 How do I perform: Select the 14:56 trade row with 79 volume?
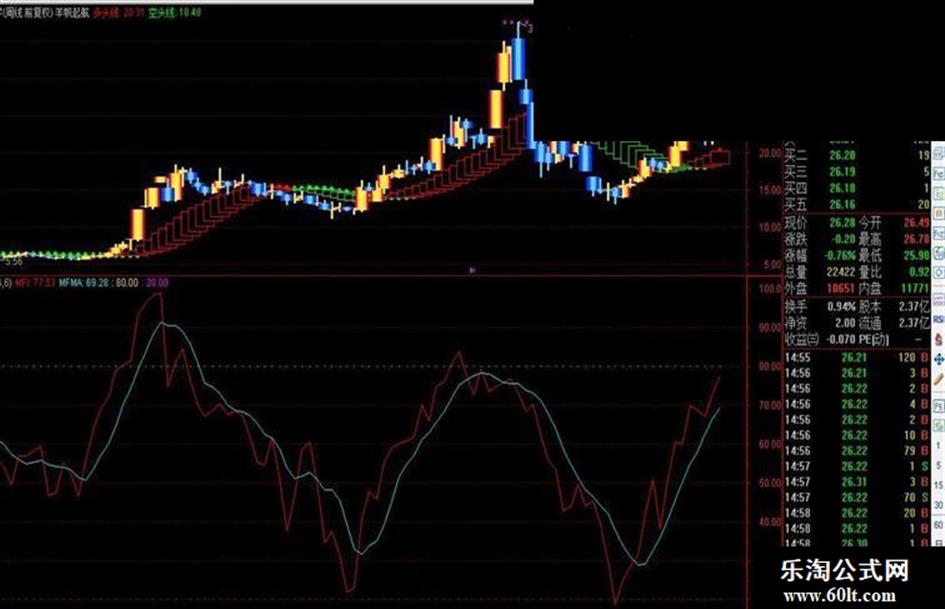click(857, 450)
